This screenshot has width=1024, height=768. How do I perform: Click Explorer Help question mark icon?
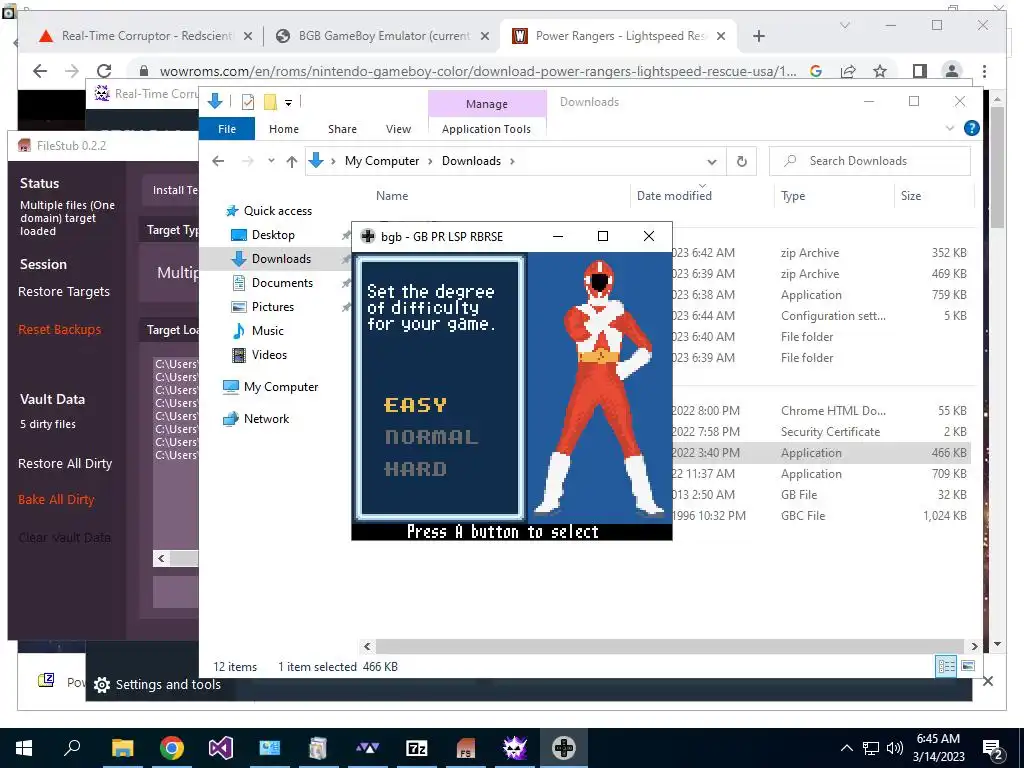coord(972,128)
